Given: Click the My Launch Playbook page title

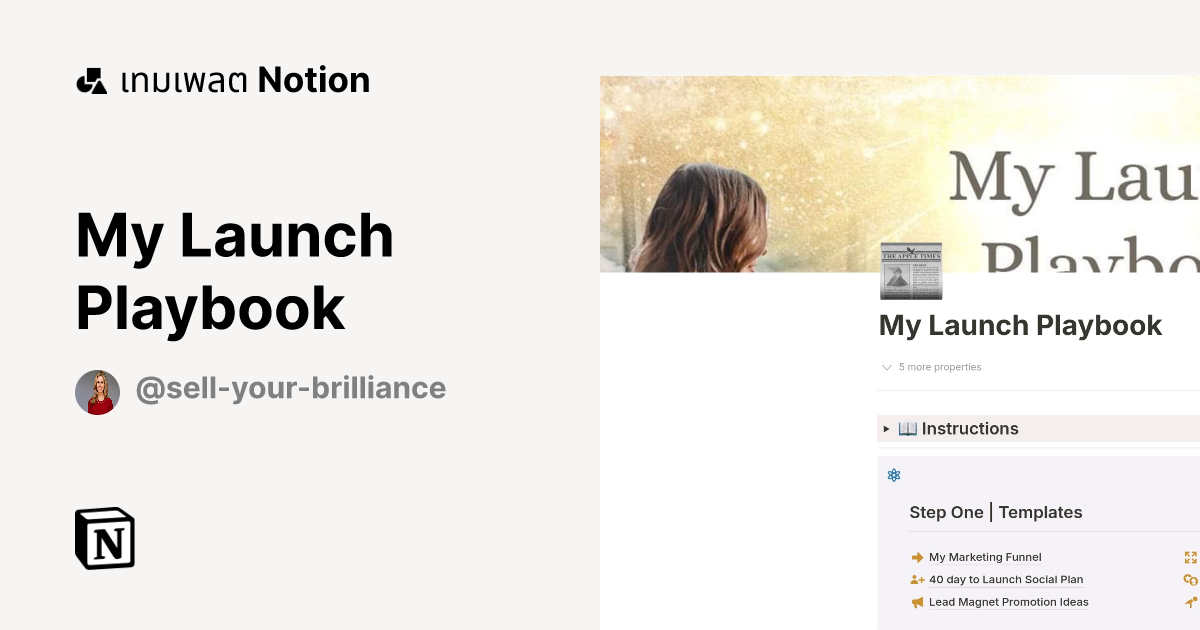Looking at the screenshot, I should coord(1020,325).
